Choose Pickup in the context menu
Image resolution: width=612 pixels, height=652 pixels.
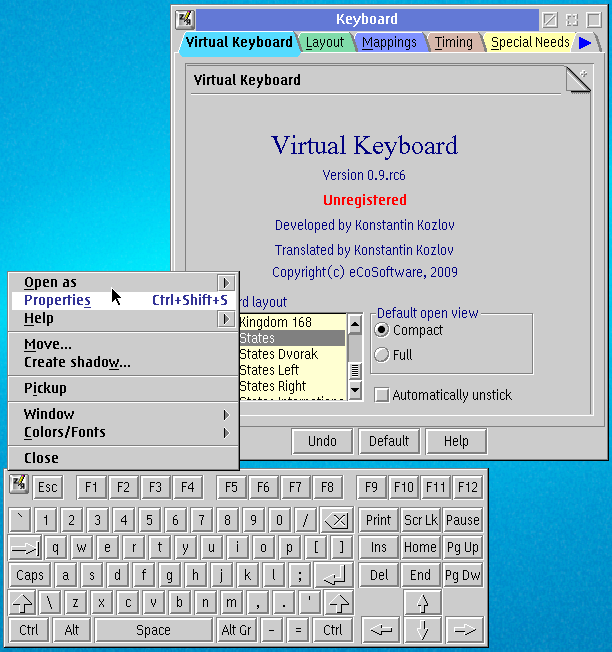pyautogui.click(x=124, y=388)
